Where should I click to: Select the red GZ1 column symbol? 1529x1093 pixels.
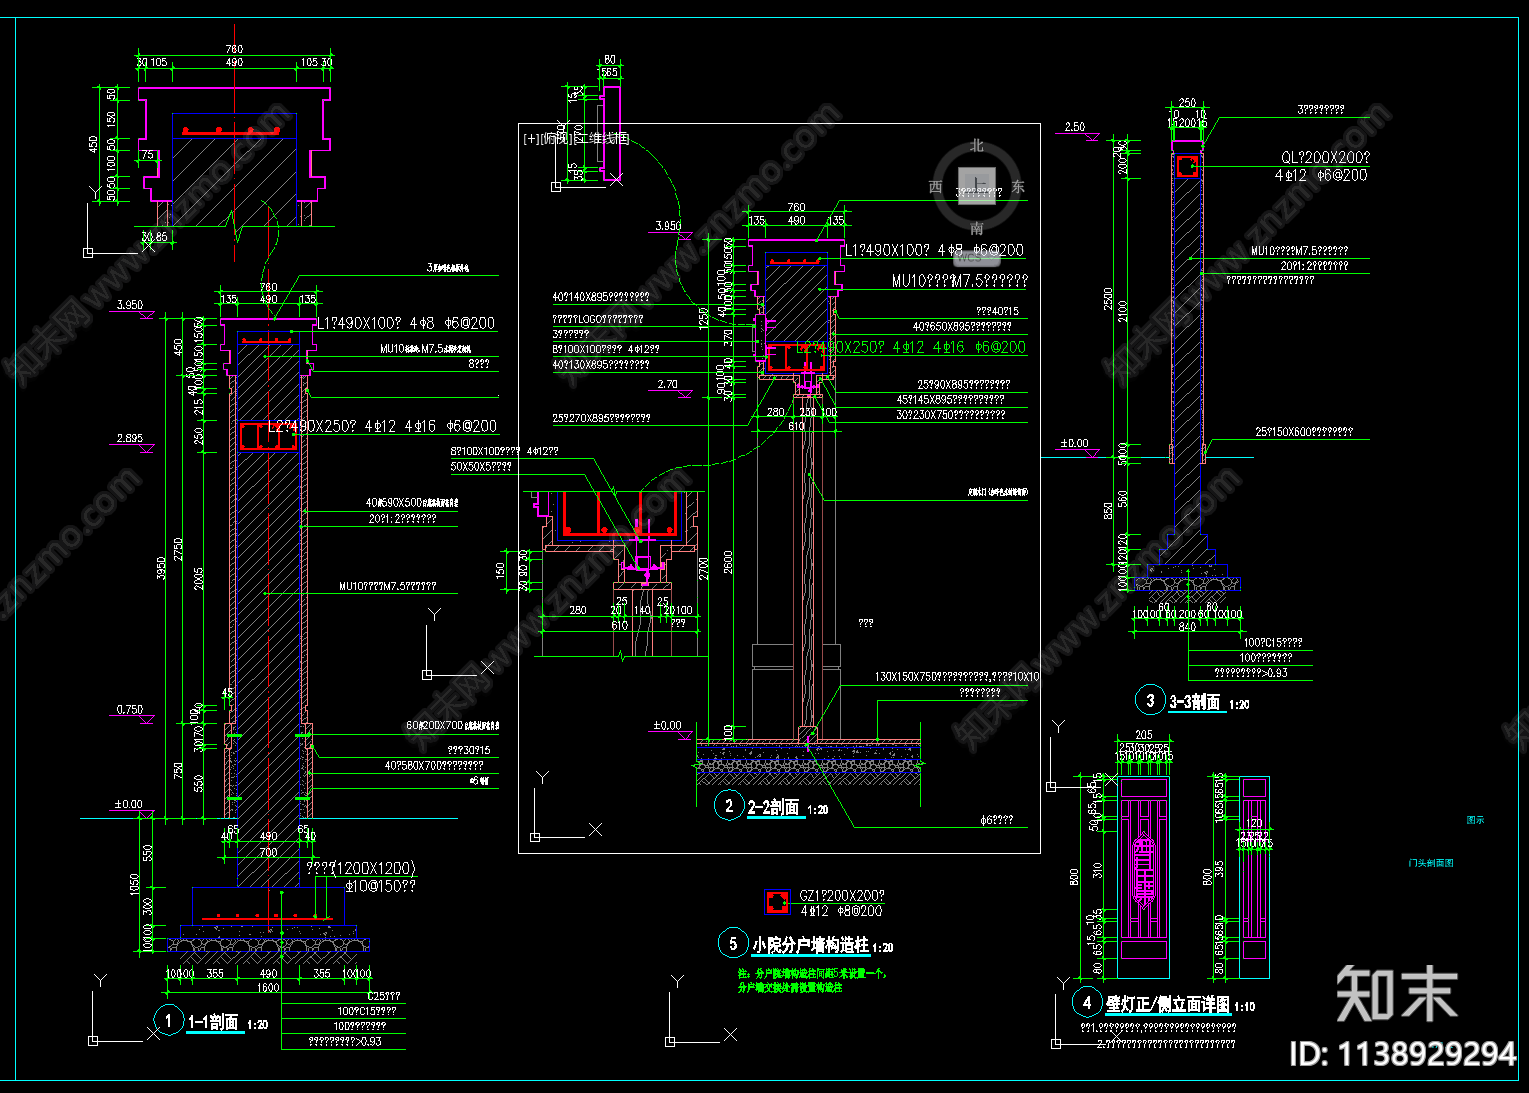[777, 902]
